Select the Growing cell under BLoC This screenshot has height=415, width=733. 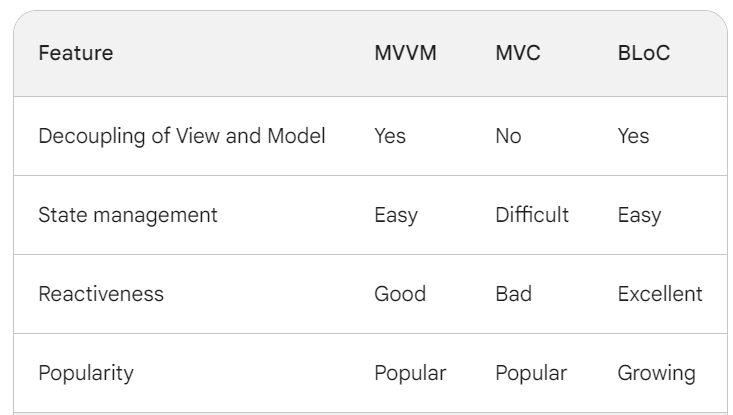tap(657, 373)
